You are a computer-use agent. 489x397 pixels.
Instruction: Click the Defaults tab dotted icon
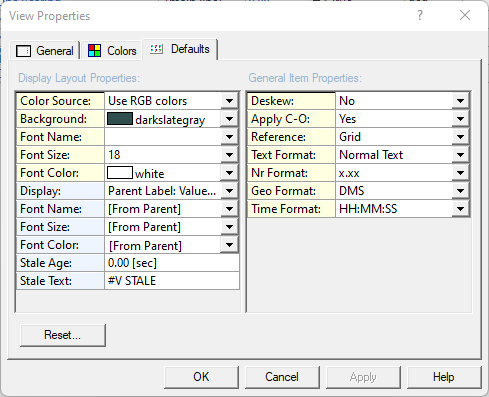[156, 49]
